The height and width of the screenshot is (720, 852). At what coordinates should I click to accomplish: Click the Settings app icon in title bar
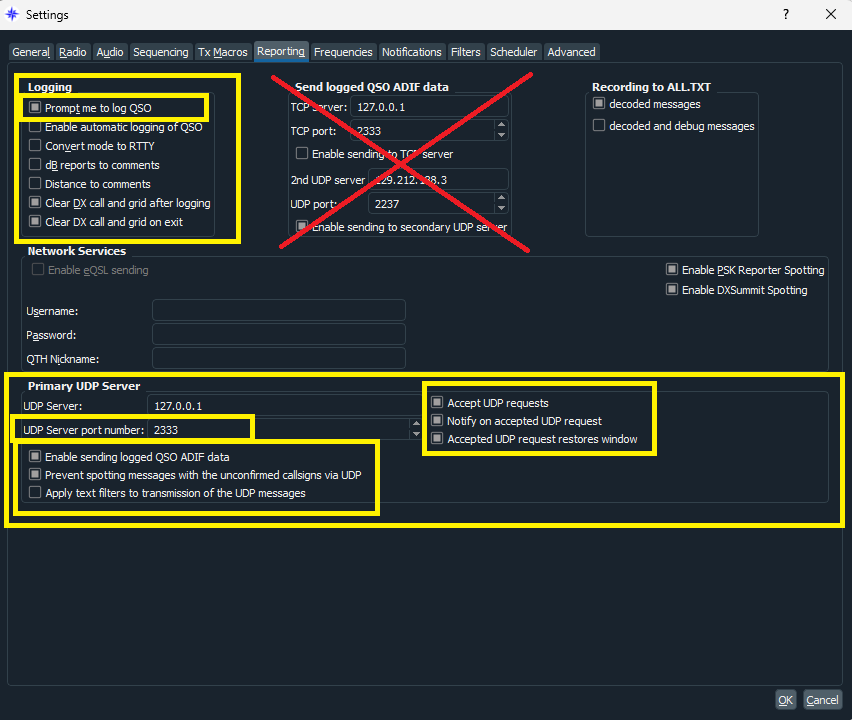click(x=12, y=15)
